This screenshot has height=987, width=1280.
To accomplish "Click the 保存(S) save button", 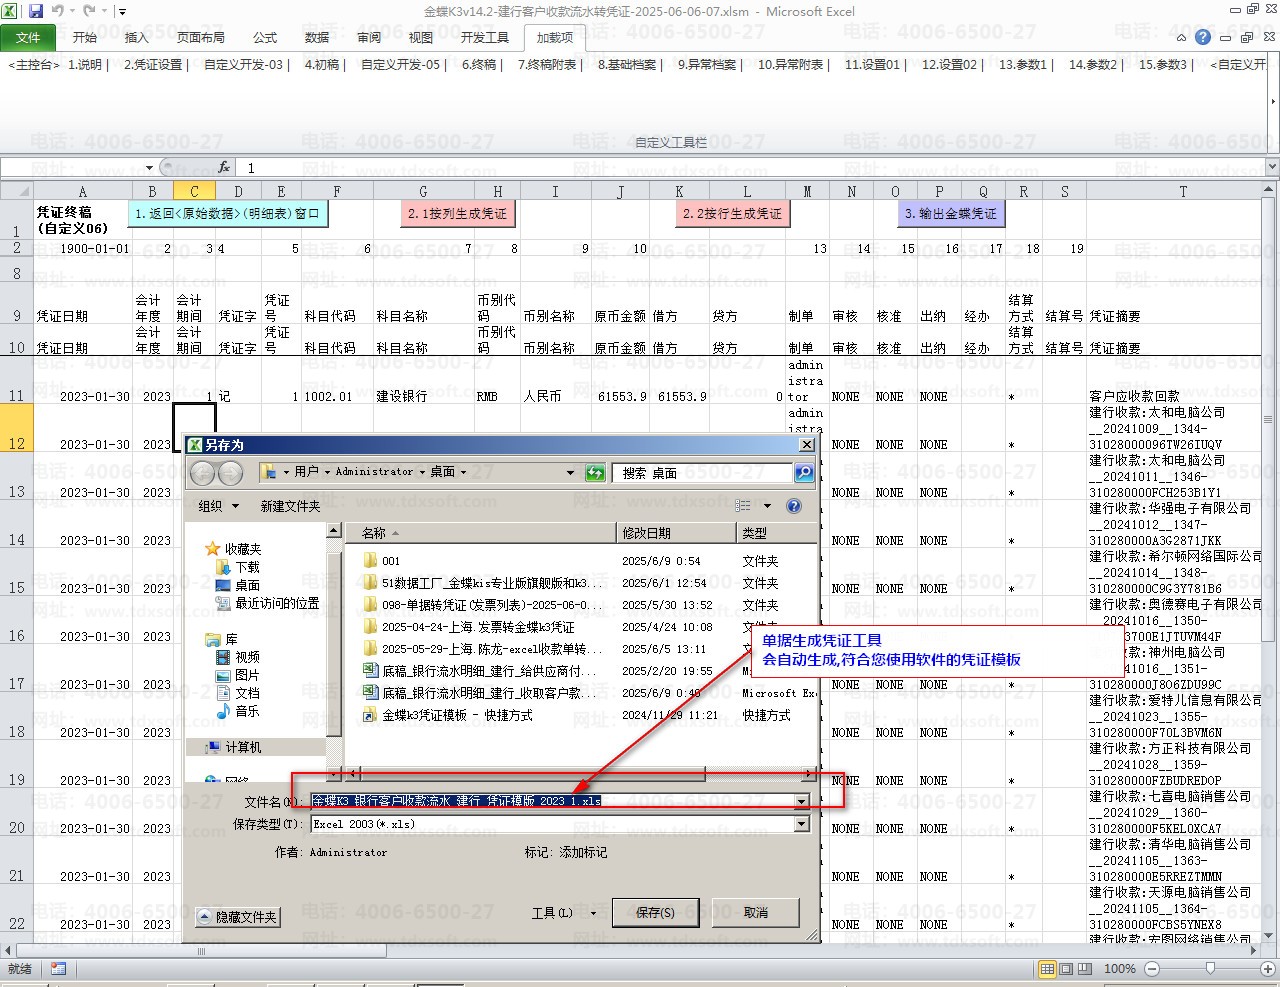I will (655, 913).
